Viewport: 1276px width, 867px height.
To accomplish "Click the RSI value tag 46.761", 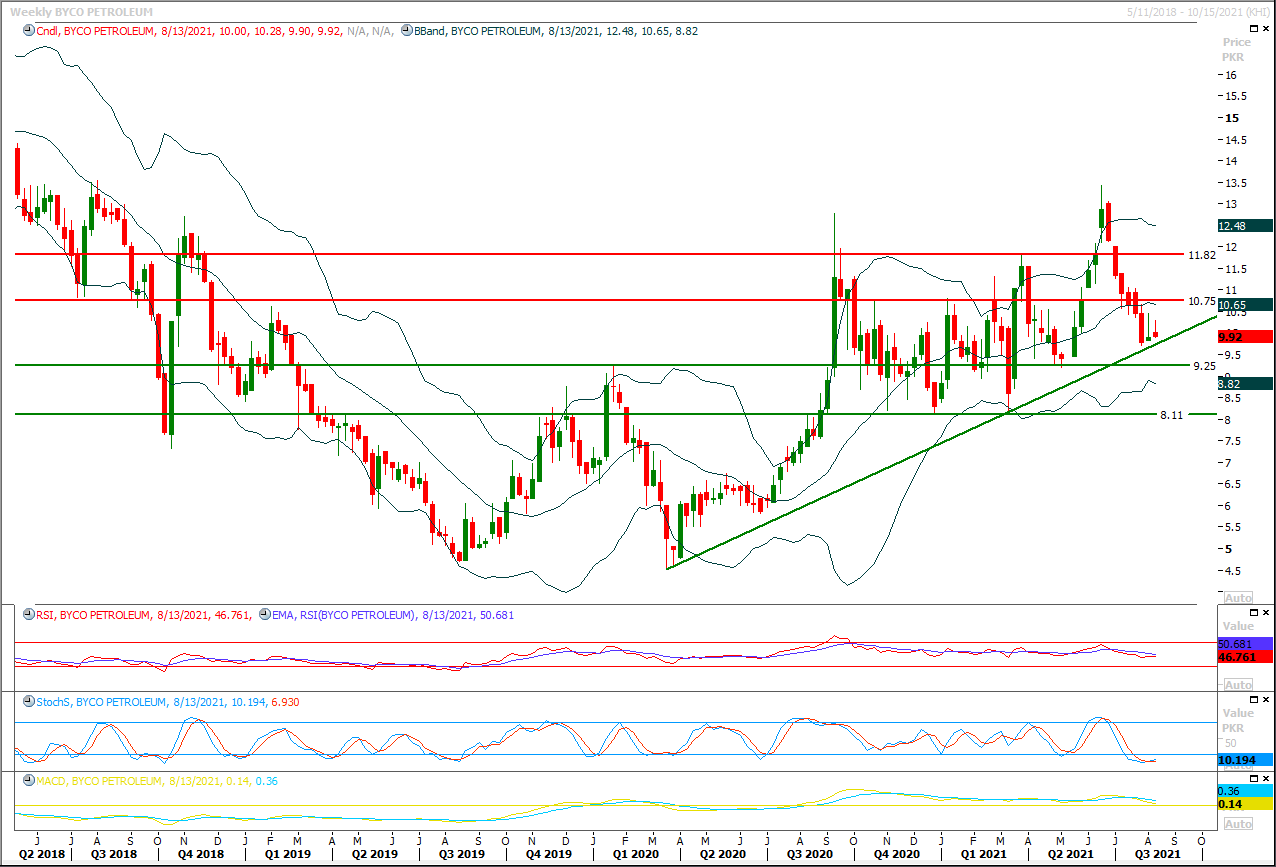I will tap(1244, 657).
